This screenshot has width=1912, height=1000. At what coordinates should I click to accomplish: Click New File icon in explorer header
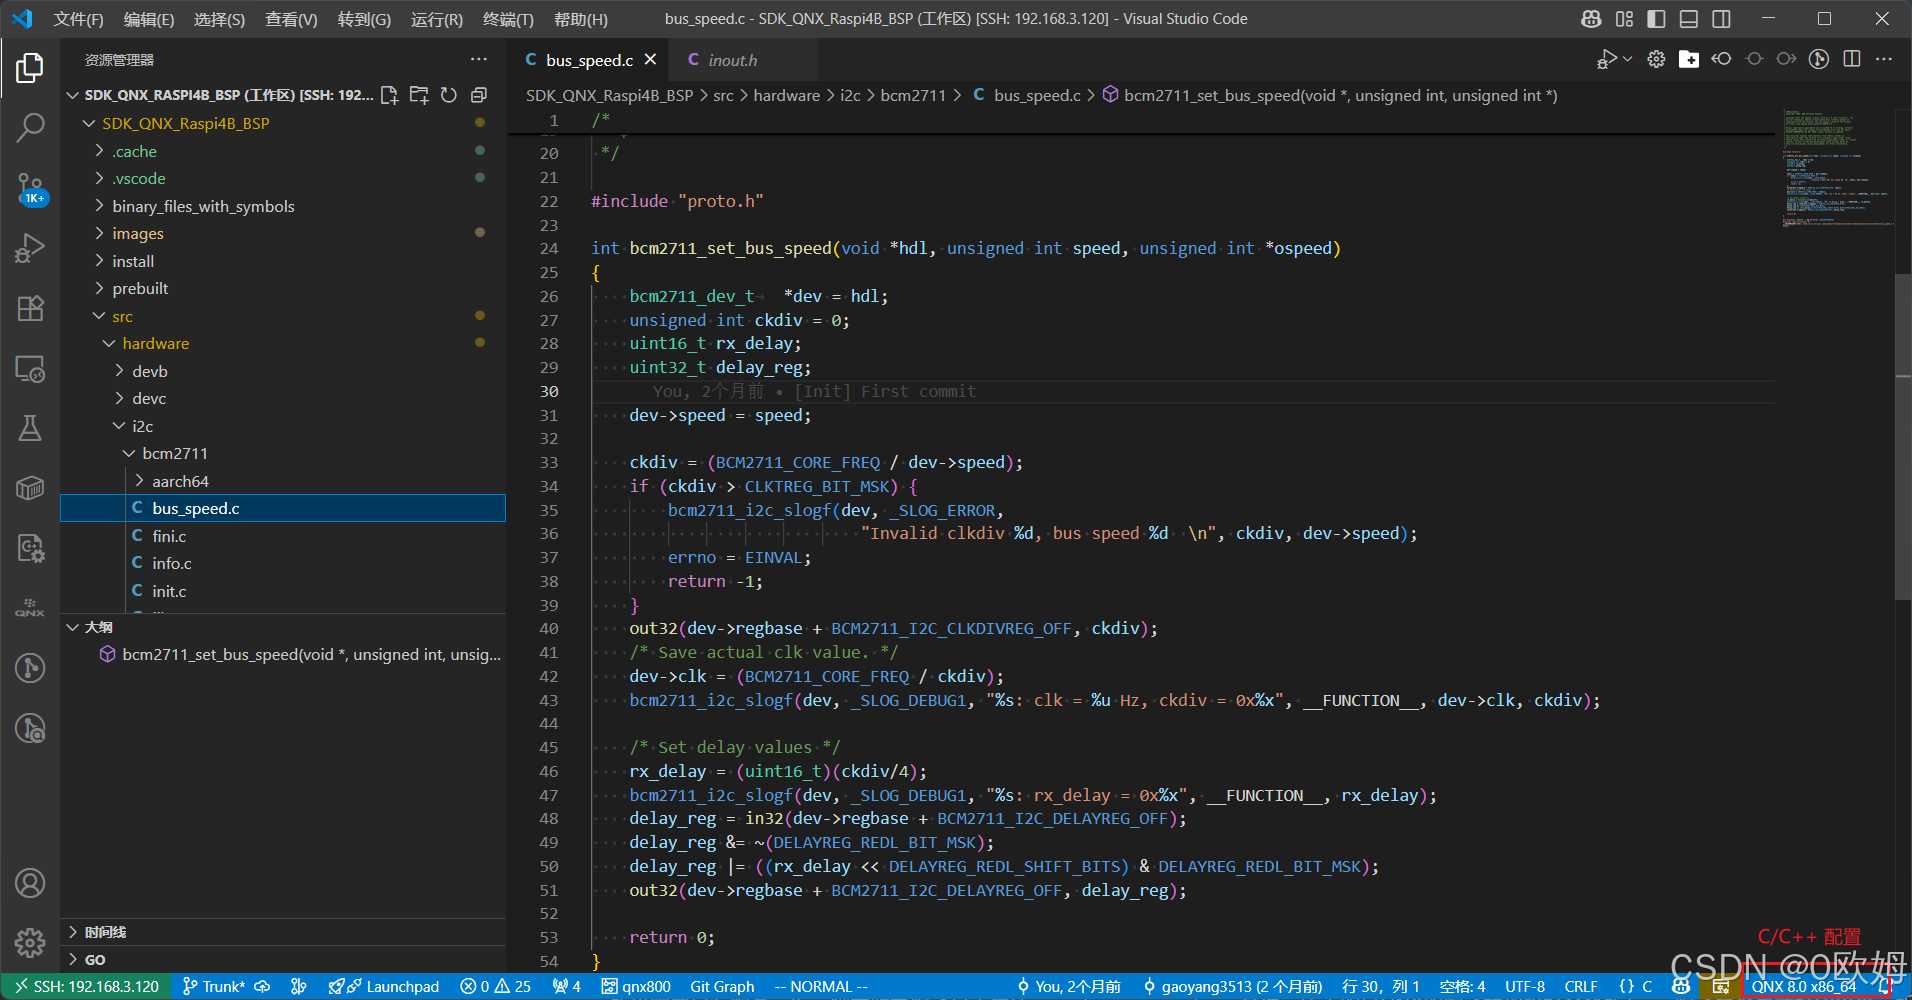tap(389, 95)
